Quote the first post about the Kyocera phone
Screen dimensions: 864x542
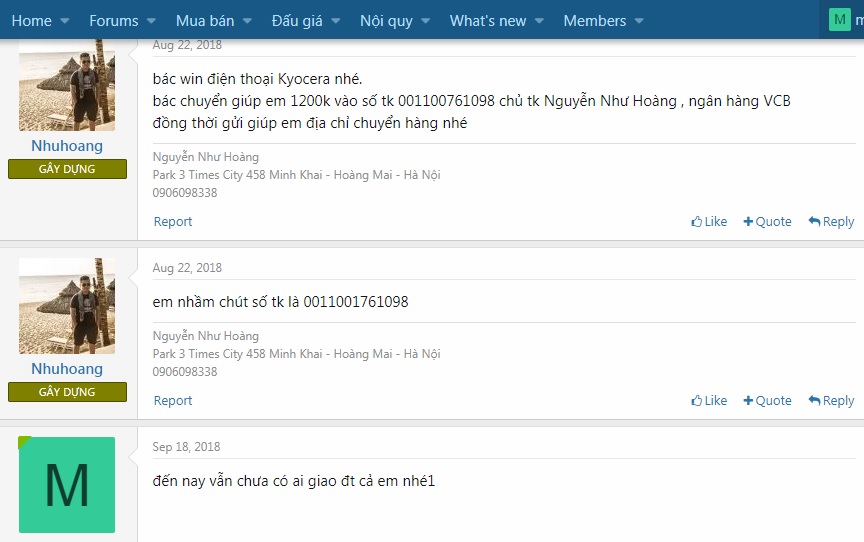(x=767, y=222)
